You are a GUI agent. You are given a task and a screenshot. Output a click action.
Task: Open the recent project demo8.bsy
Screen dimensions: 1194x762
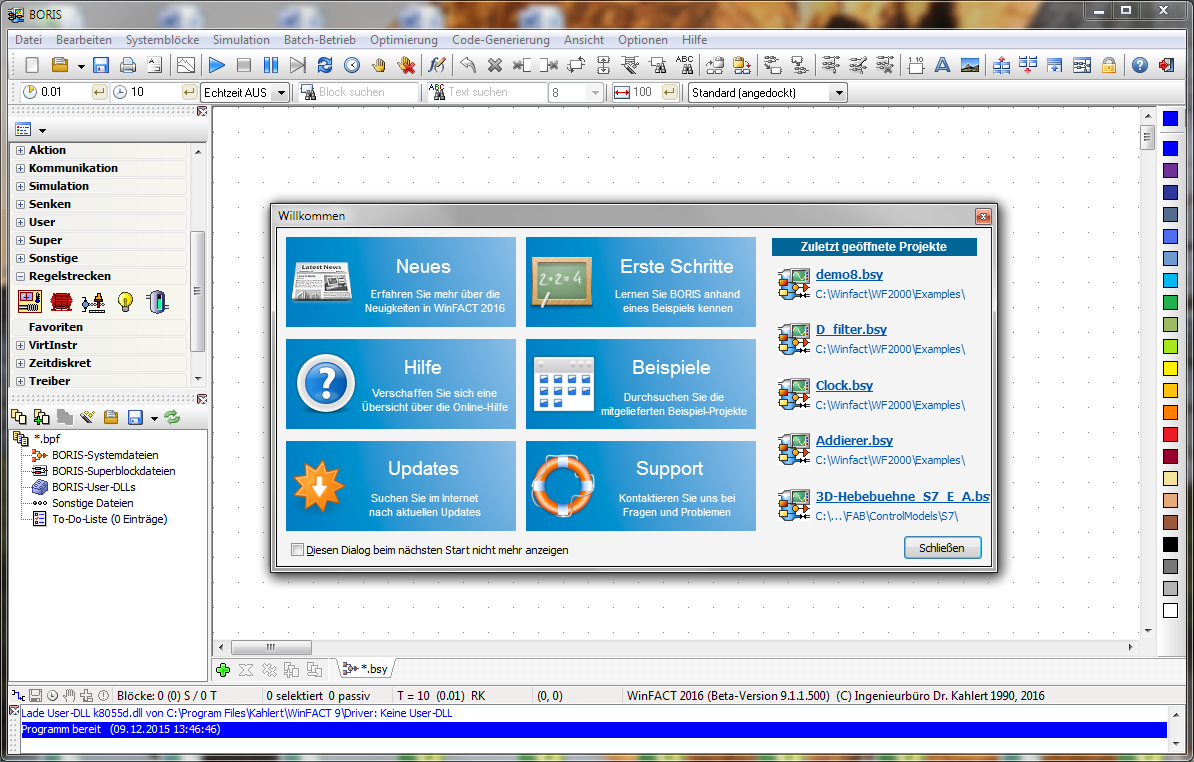(x=849, y=275)
